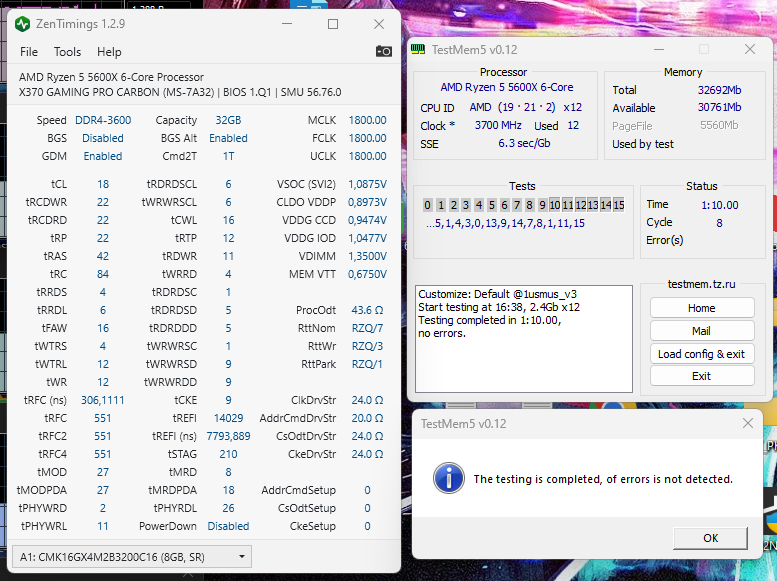
Task: Click the ProcOdt 43.6 Ω value
Action: pyautogui.click(x=367, y=310)
